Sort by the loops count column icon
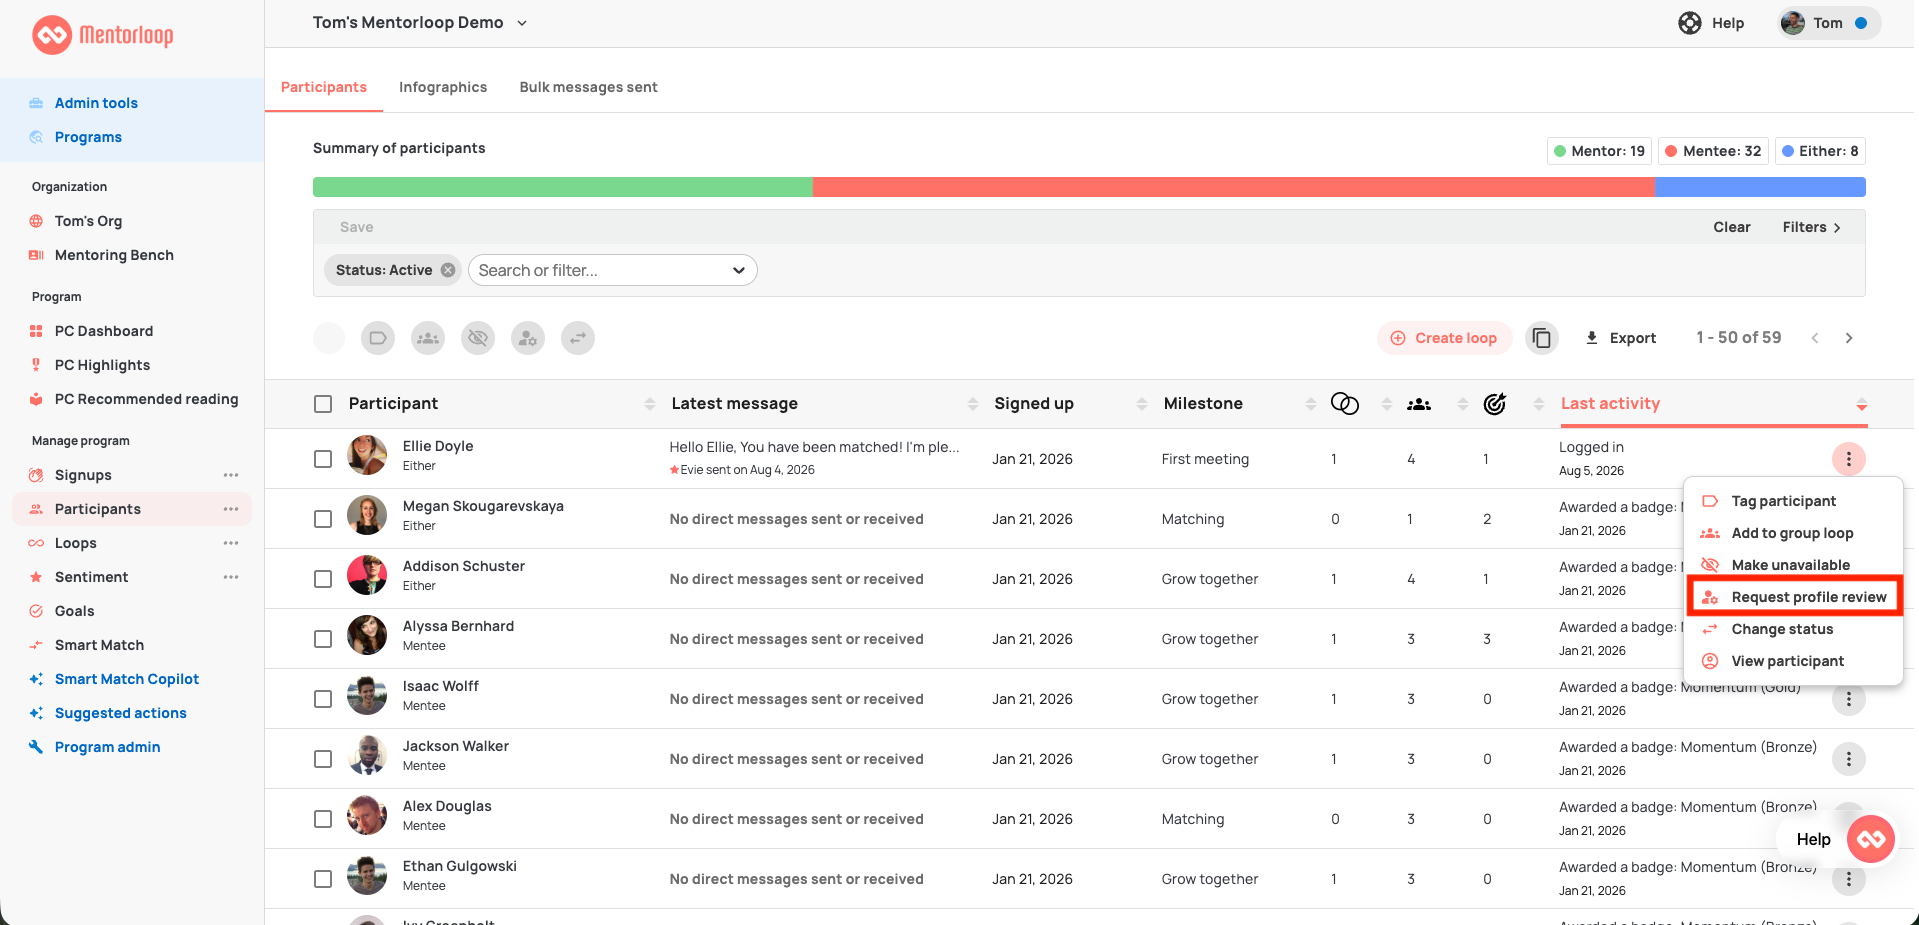Image resolution: width=1919 pixels, height=925 pixels. [x=1345, y=403]
